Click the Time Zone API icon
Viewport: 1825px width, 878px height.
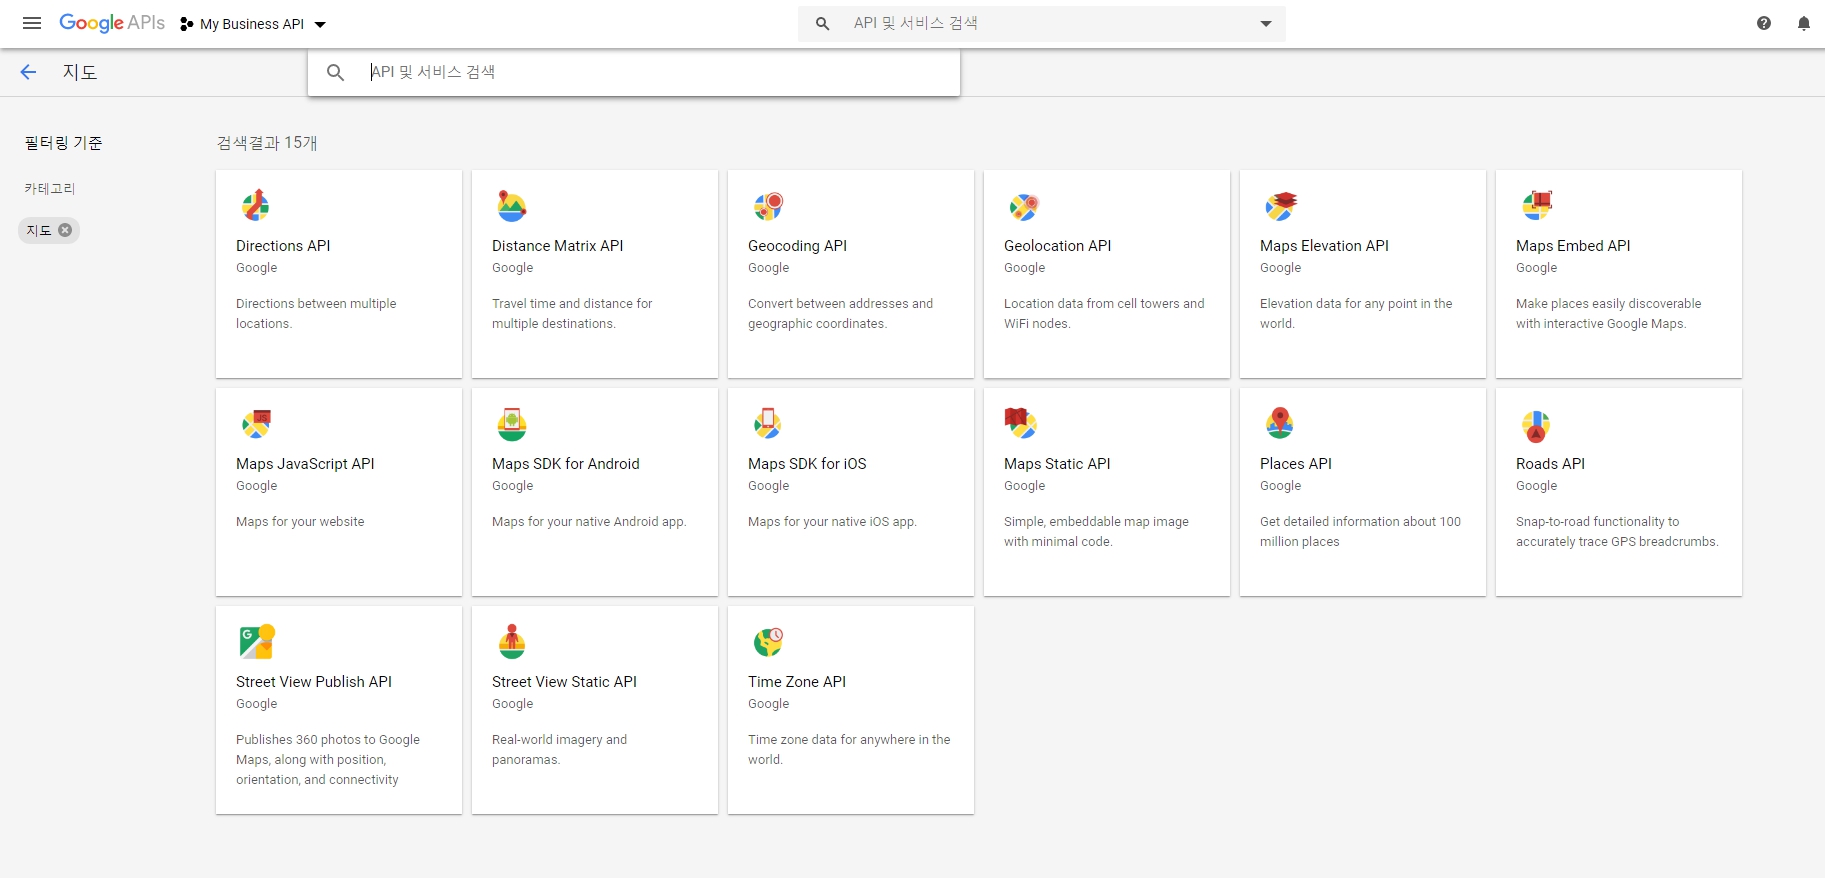pos(768,641)
